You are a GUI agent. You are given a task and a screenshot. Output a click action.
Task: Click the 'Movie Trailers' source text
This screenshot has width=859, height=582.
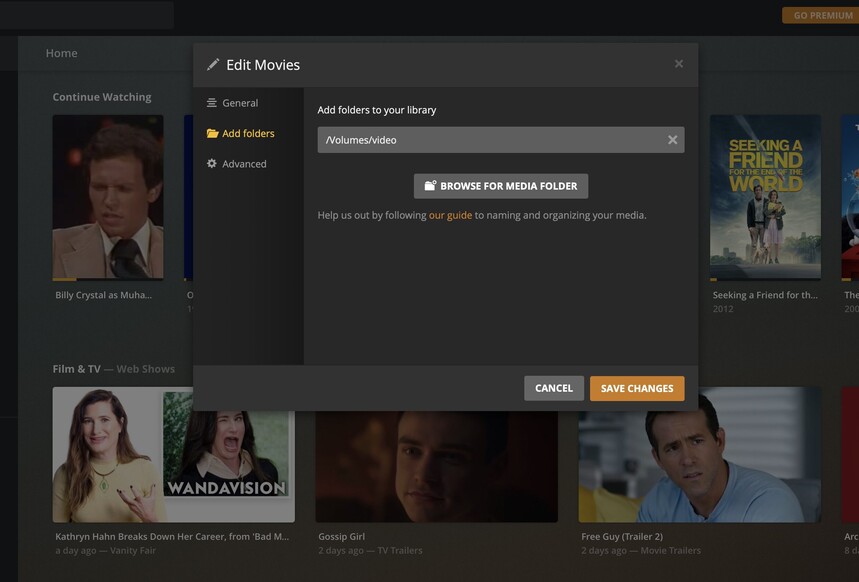(x=671, y=550)
